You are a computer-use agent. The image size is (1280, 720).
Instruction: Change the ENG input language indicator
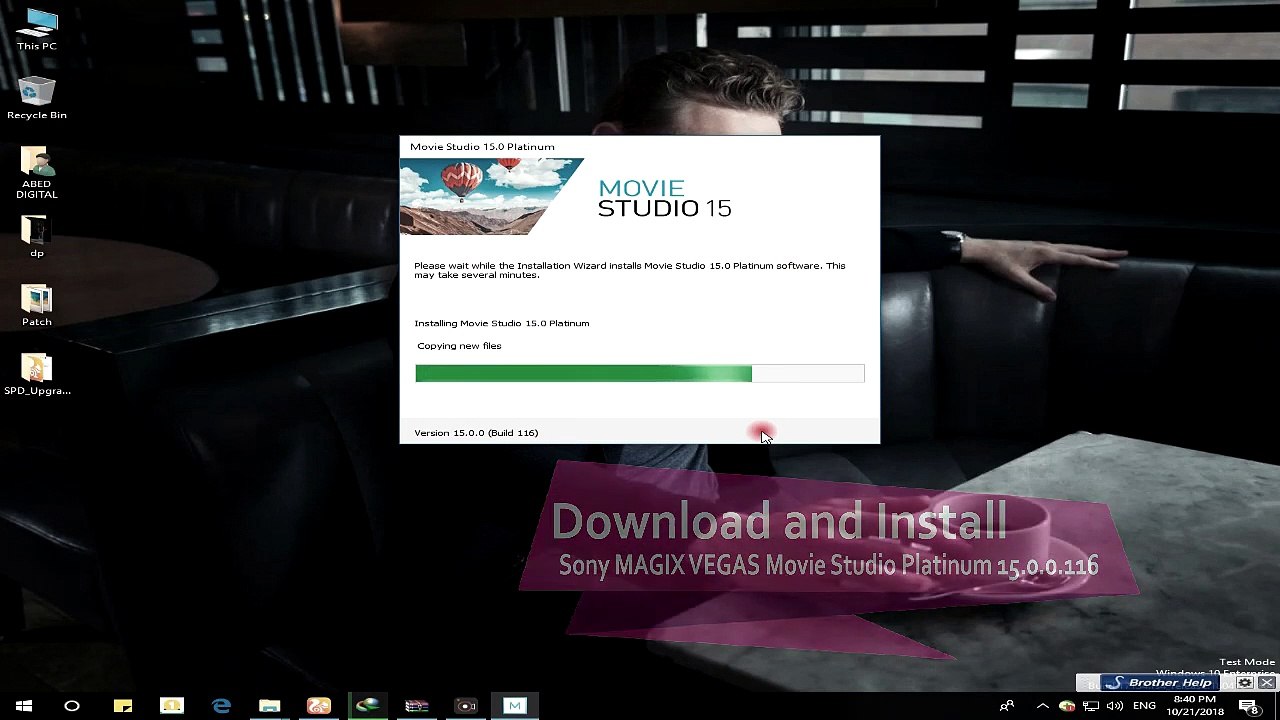pyautogui.click(x=1144, y=706)
